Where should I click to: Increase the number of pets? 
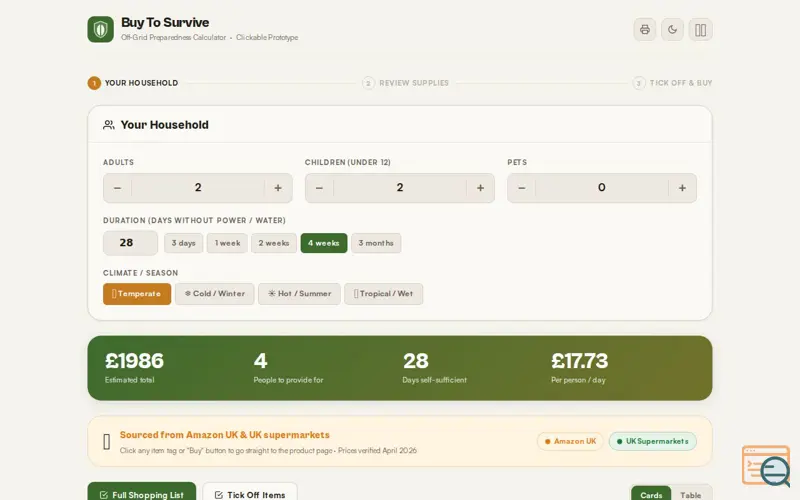(682, 188)
